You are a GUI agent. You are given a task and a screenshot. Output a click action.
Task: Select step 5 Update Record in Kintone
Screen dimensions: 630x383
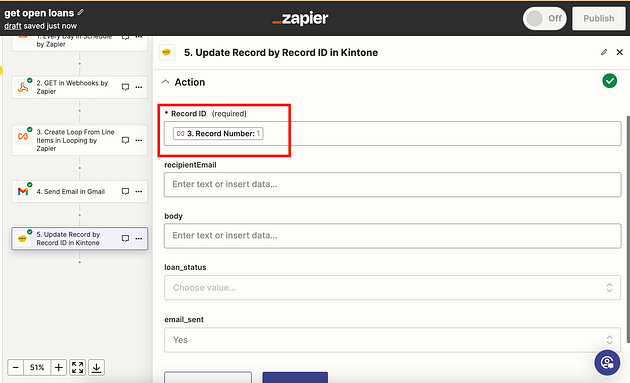pos(80,239)
